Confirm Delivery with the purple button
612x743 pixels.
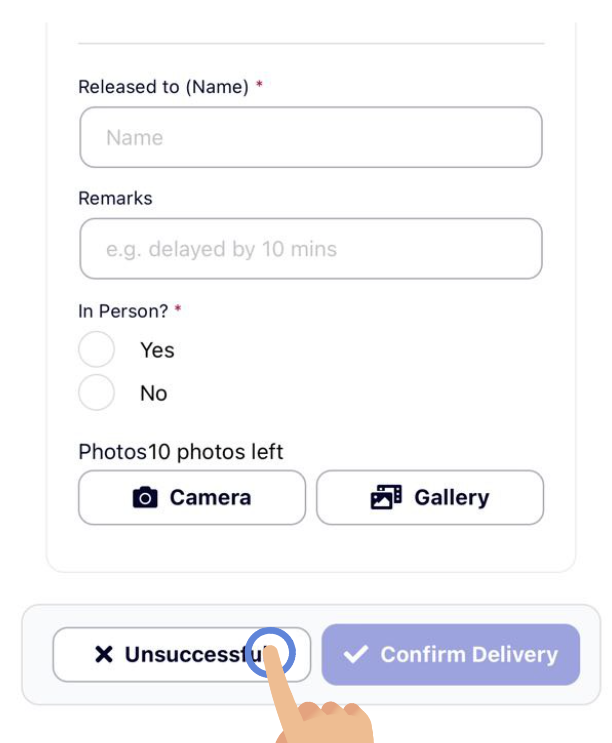click(x=451, y=654)
